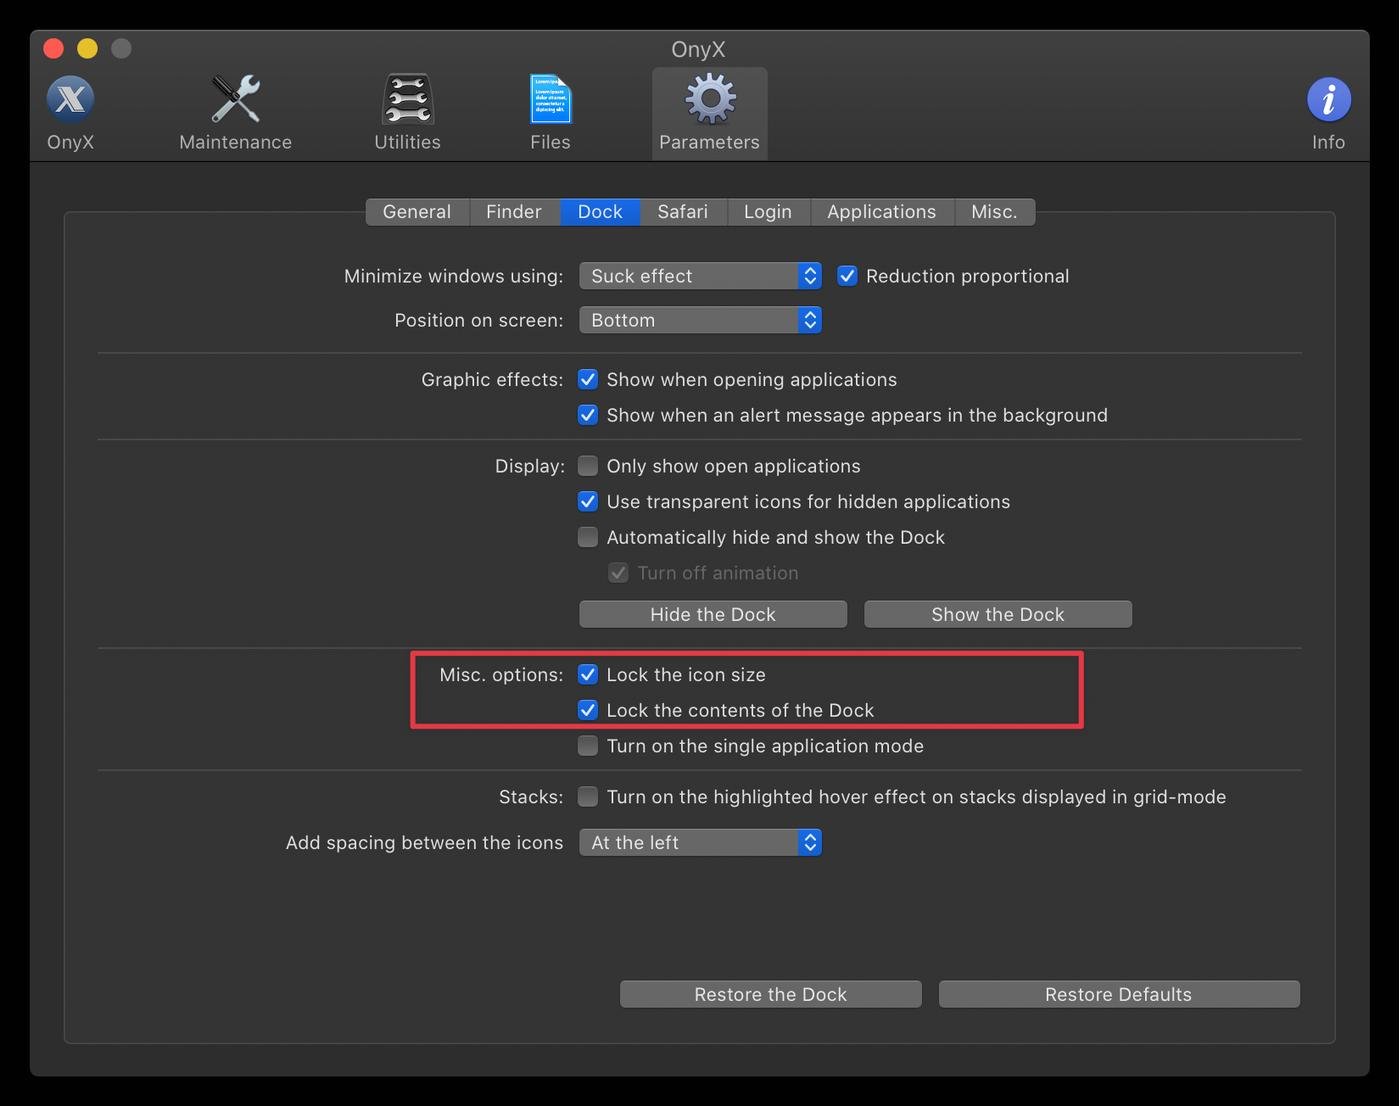Switch to the Safari tab

tap(682, 212)
